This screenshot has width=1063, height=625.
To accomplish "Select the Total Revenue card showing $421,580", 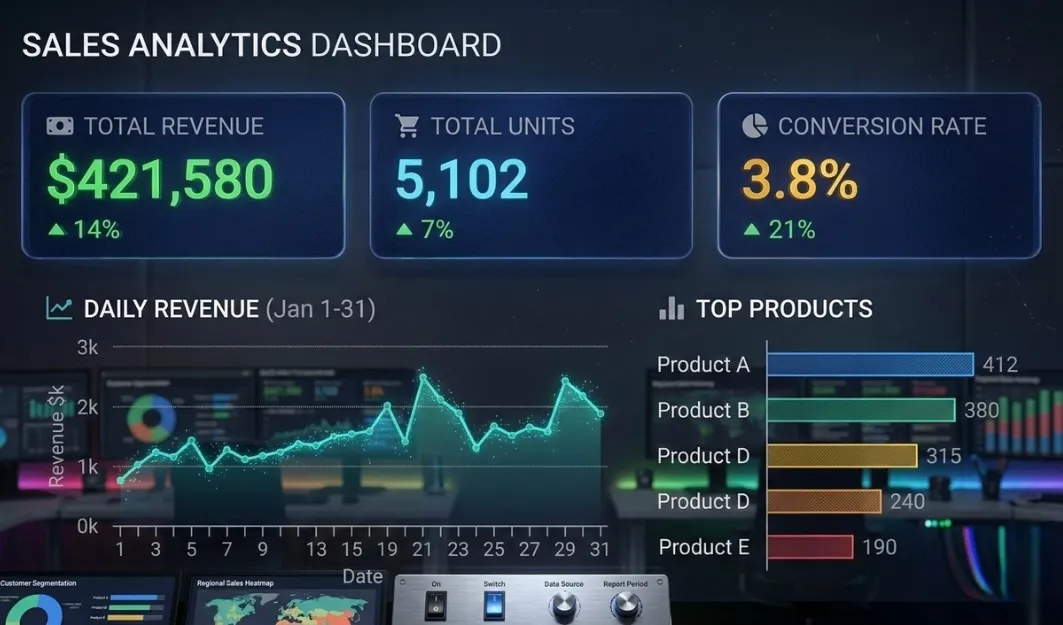I will click(x=183, y=176).
